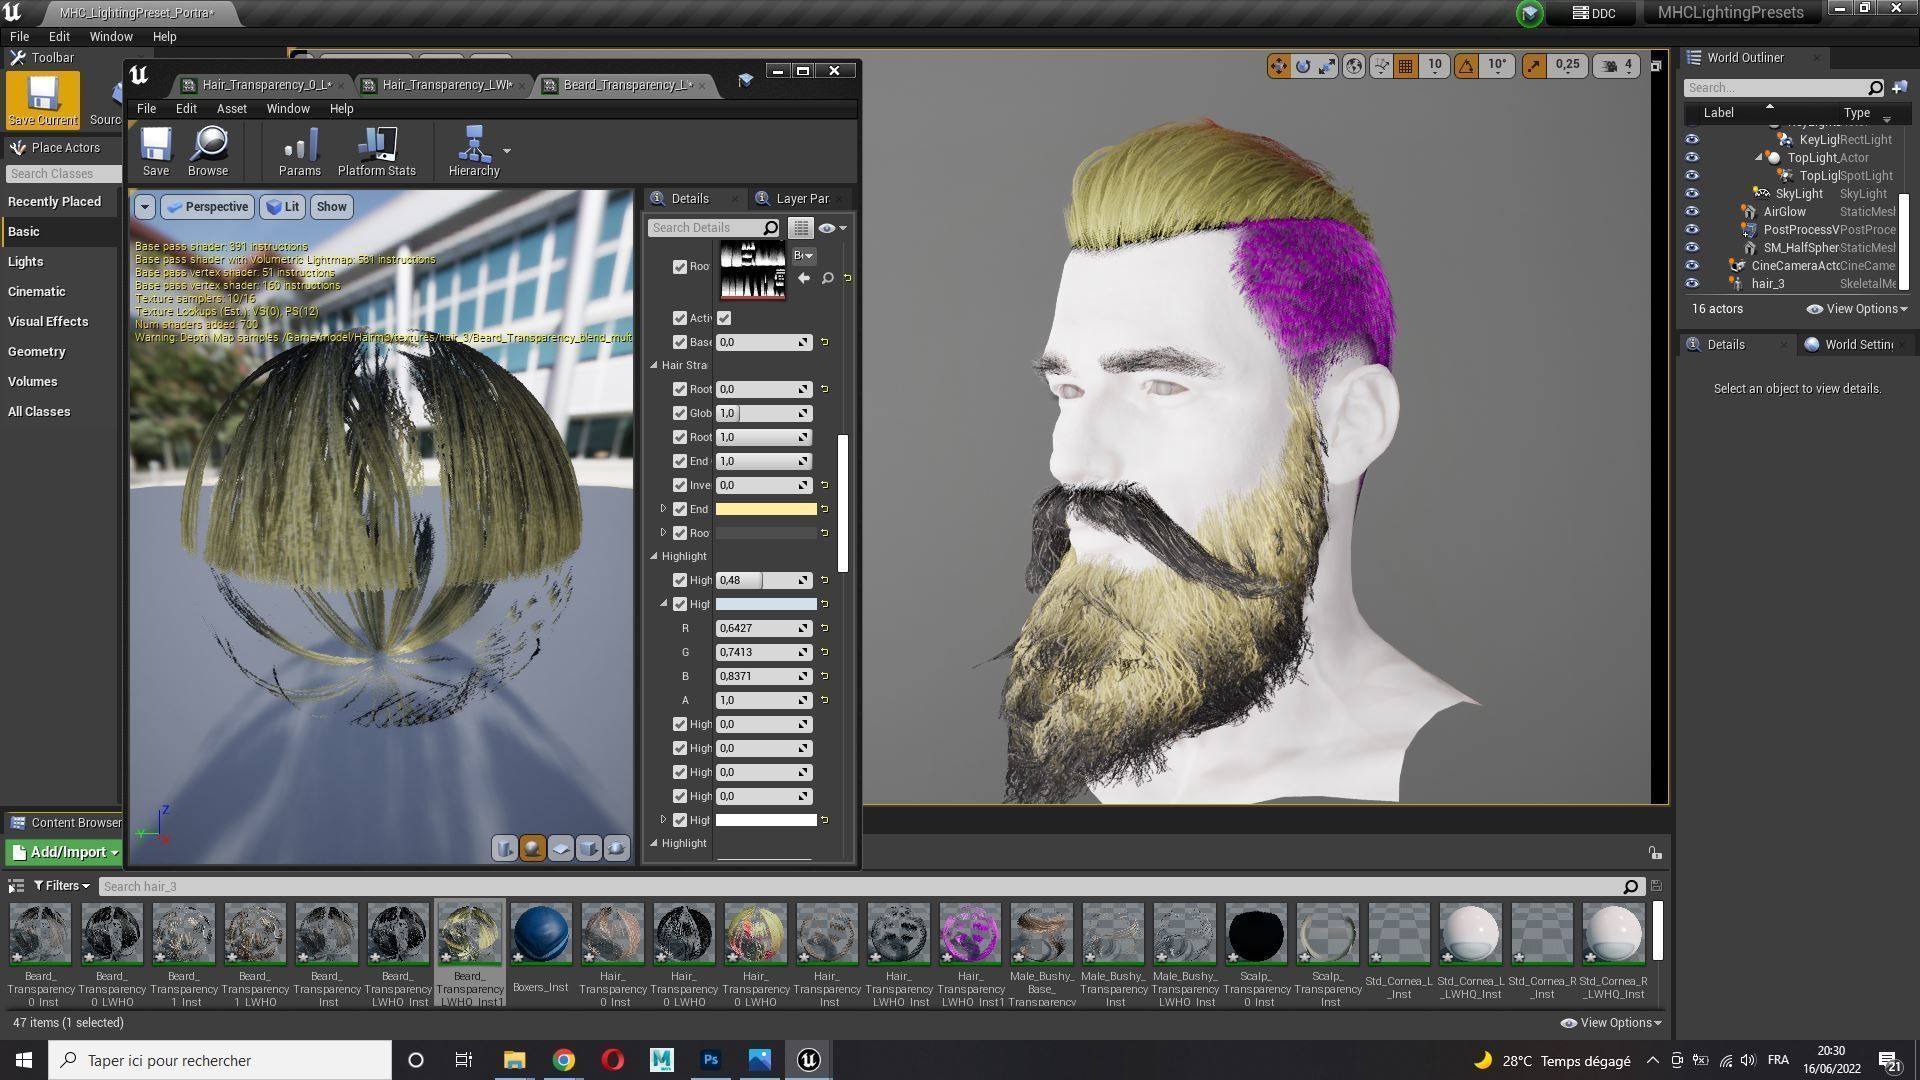Toggle grid snapping in the level viewport
The image size is (1920, 1080).
[x=1405, y=66]
